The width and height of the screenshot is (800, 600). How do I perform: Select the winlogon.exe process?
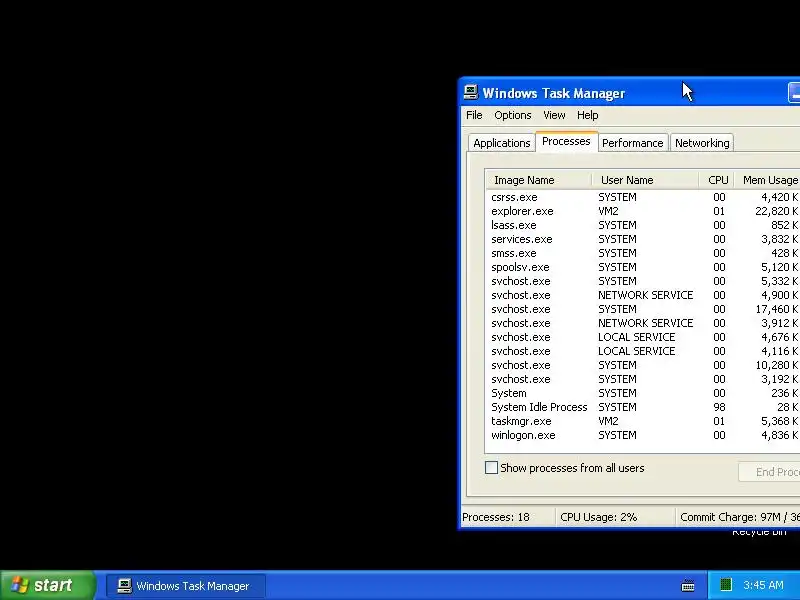643,435
